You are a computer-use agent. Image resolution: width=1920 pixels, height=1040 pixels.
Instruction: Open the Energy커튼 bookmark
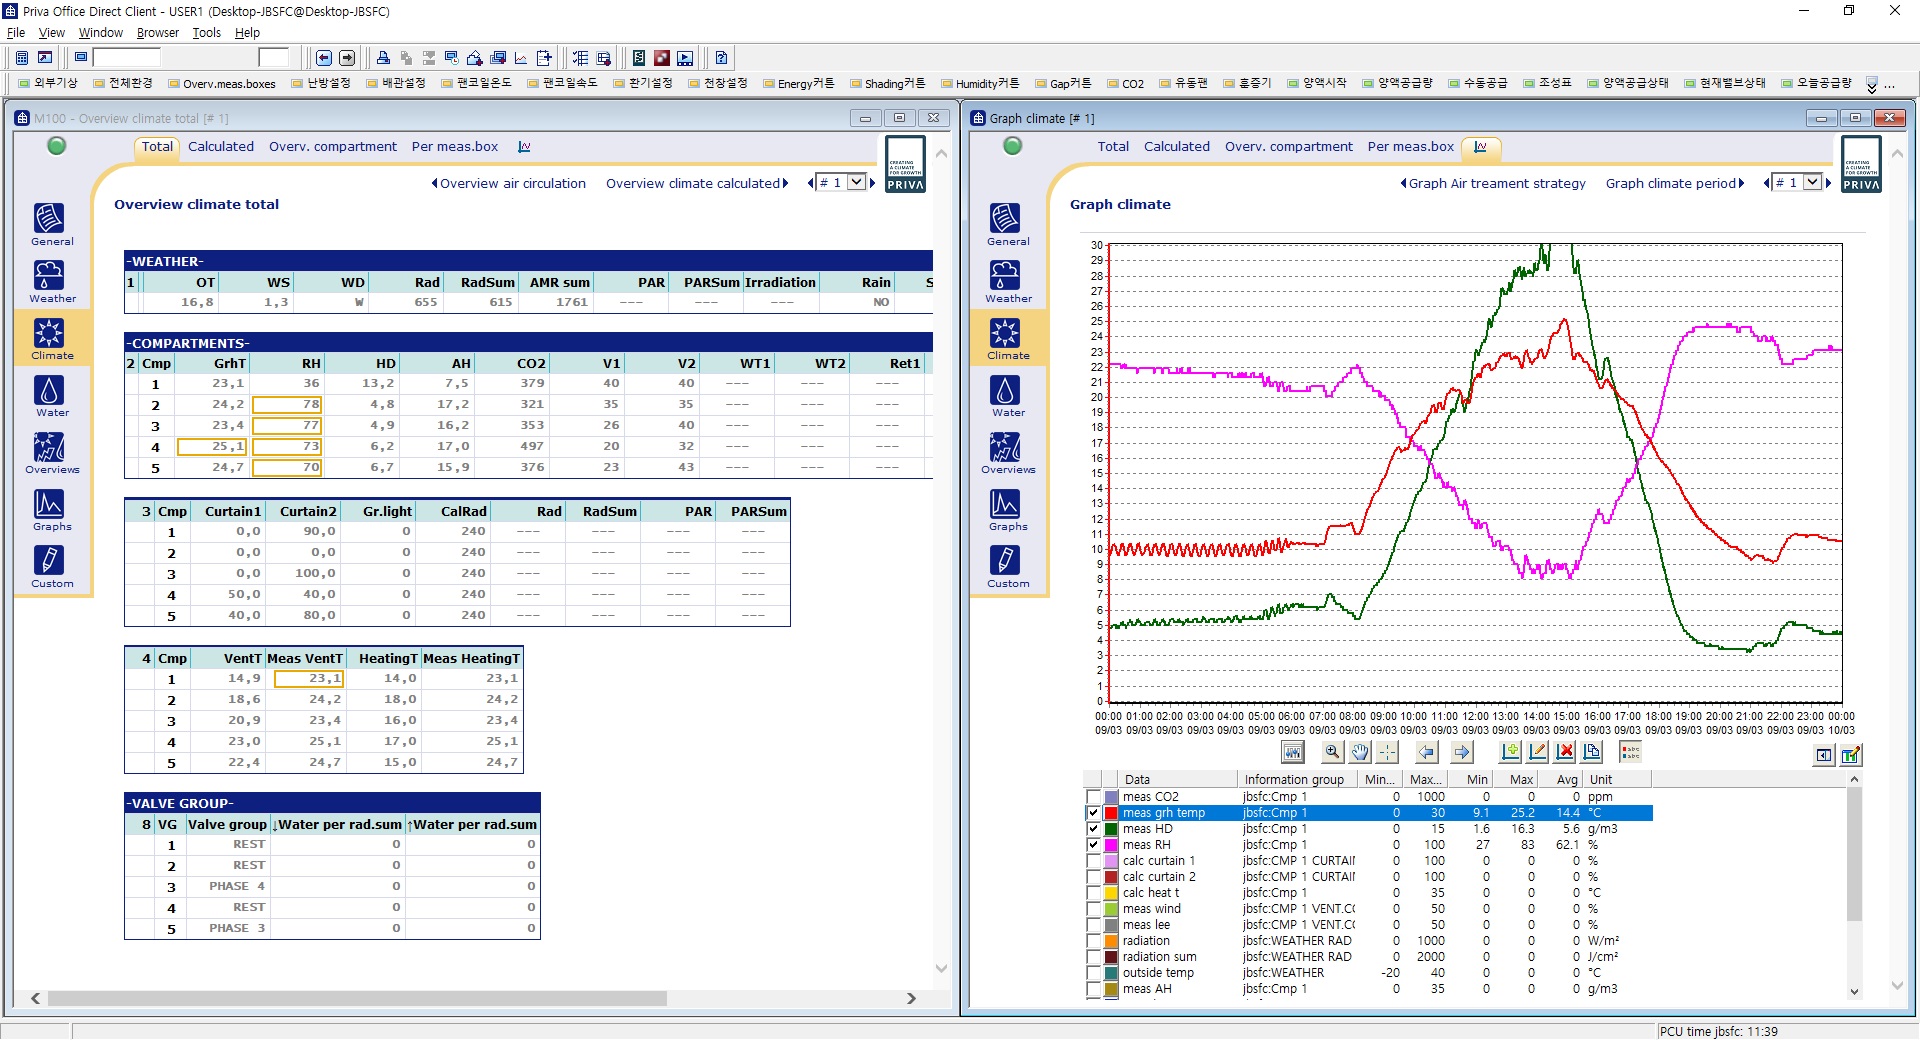798,84
